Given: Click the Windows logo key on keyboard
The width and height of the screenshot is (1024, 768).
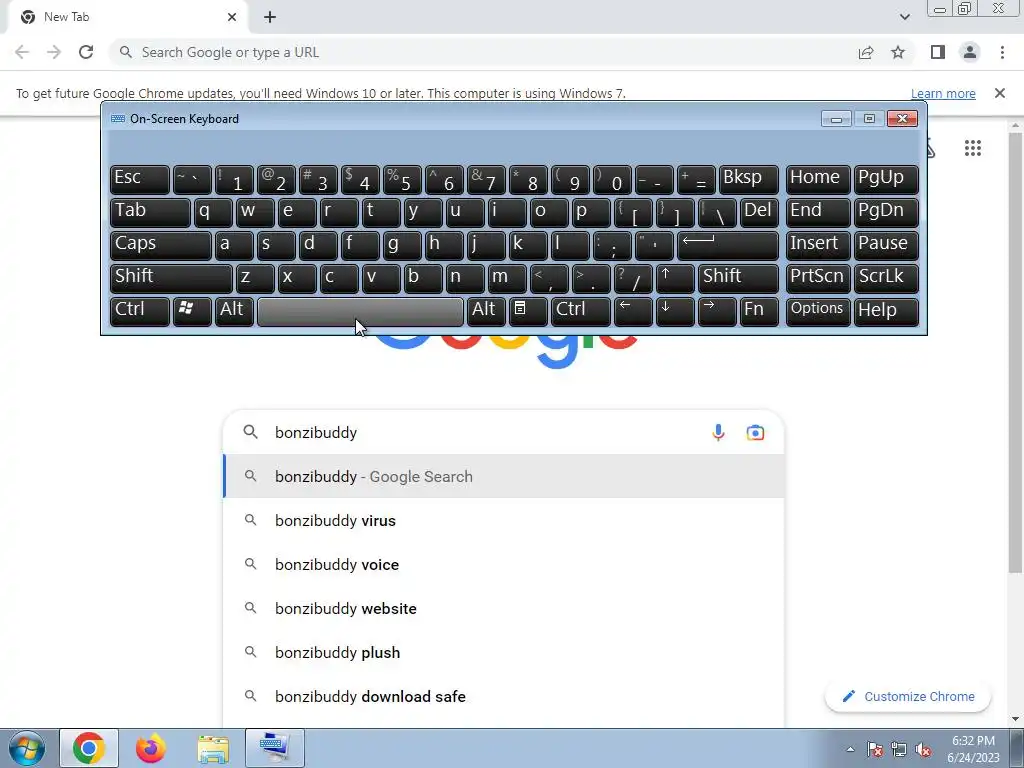Looking at the screenshot, I should coord(192,312).
